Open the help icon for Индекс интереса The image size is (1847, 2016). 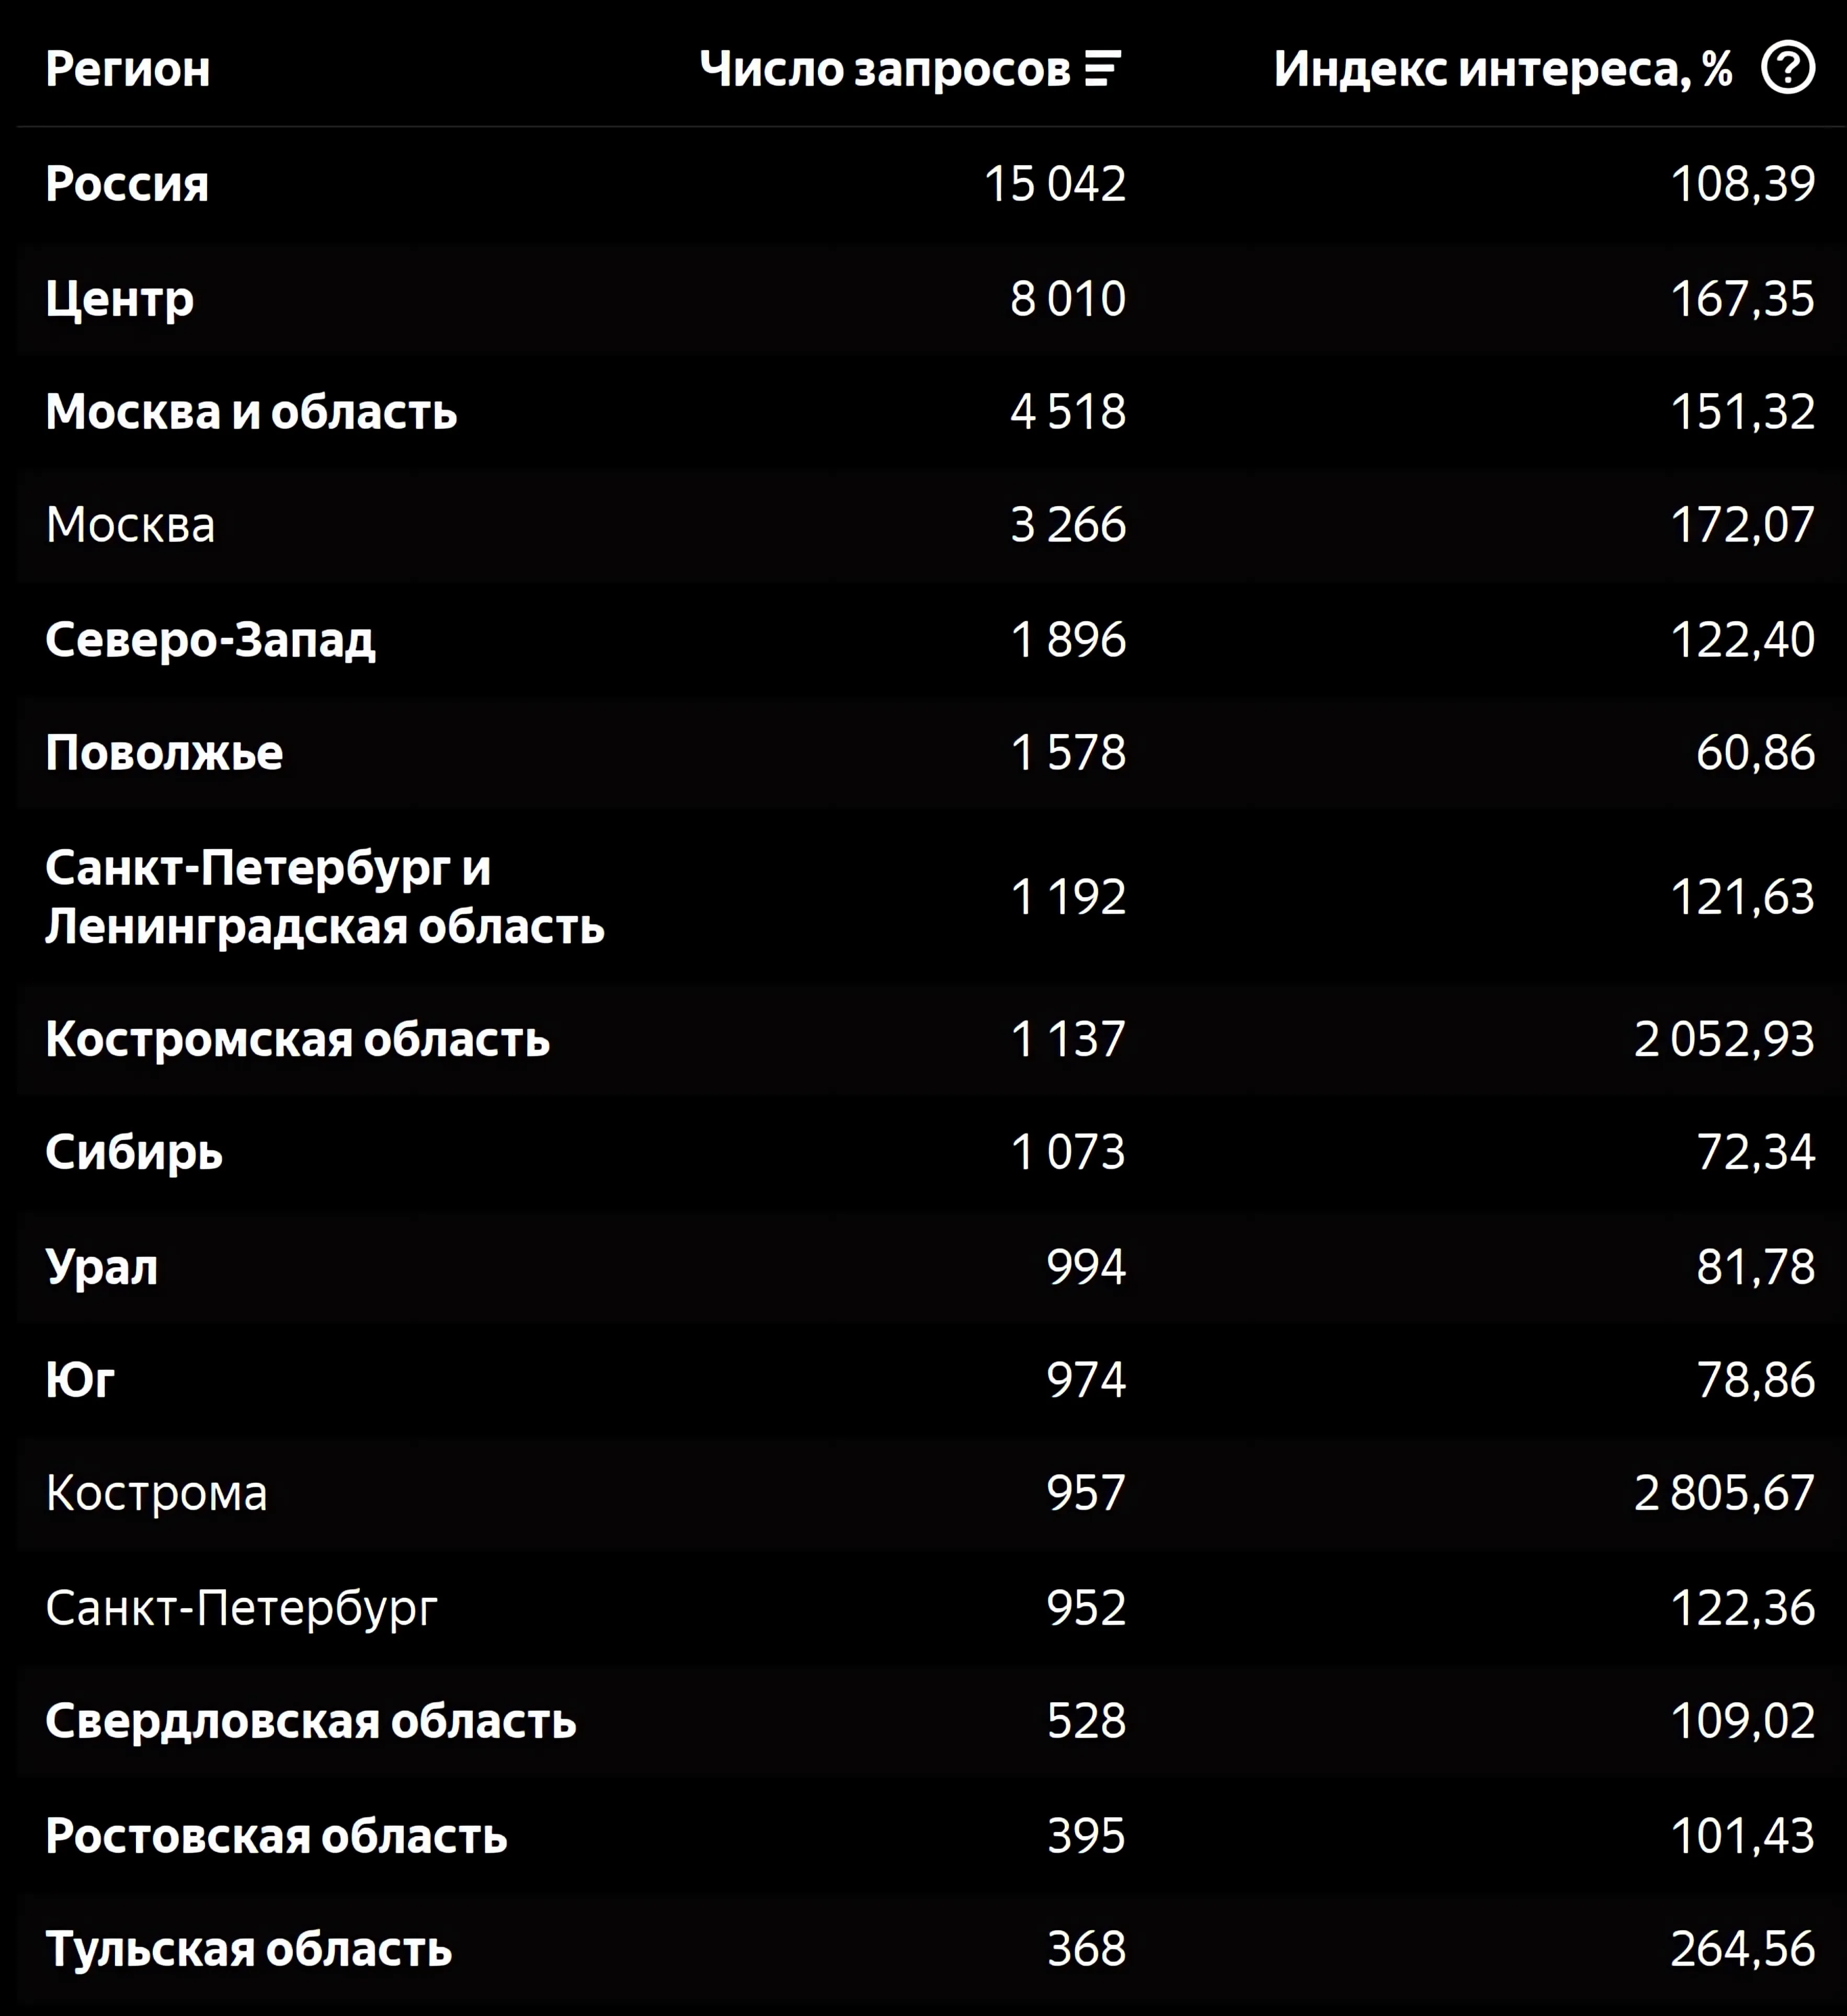click(x=1787, y=68)
